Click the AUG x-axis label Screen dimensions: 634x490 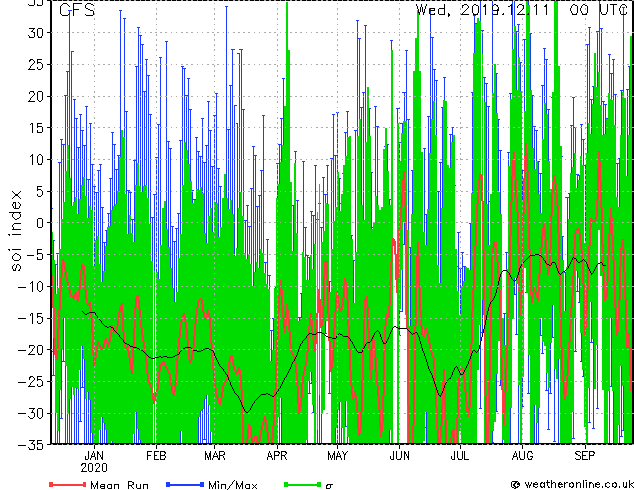point(522,456)
